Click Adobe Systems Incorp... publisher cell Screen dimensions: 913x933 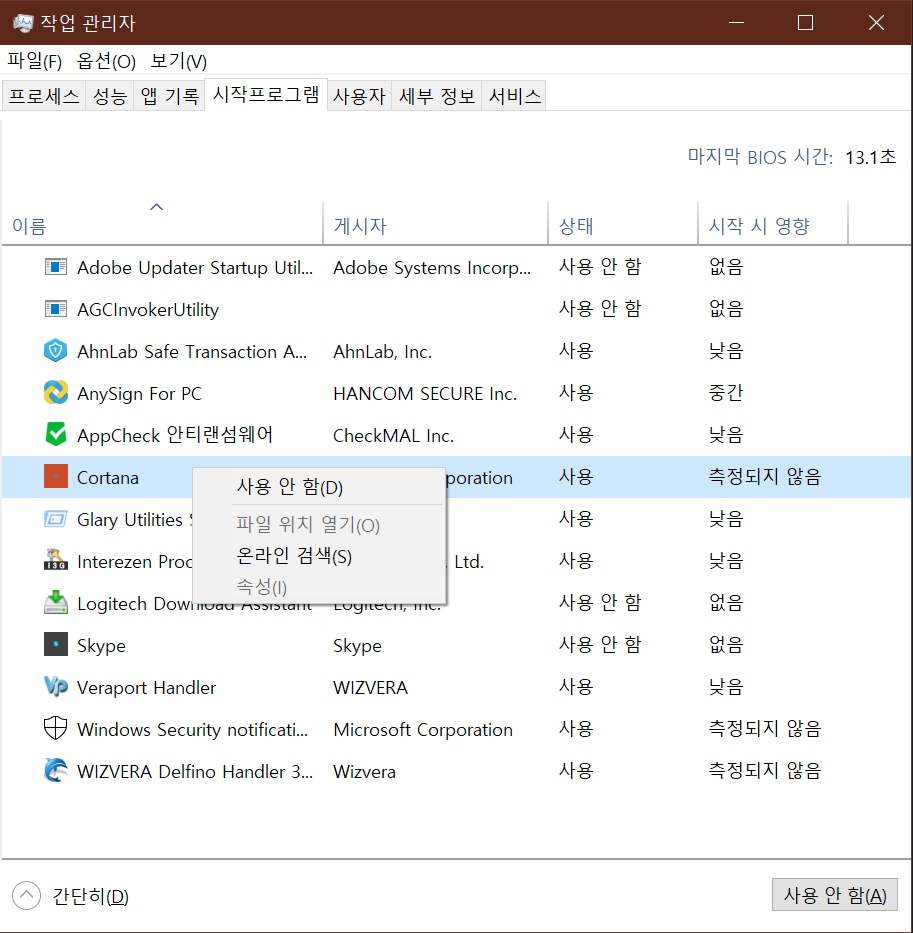click(432, 268)
